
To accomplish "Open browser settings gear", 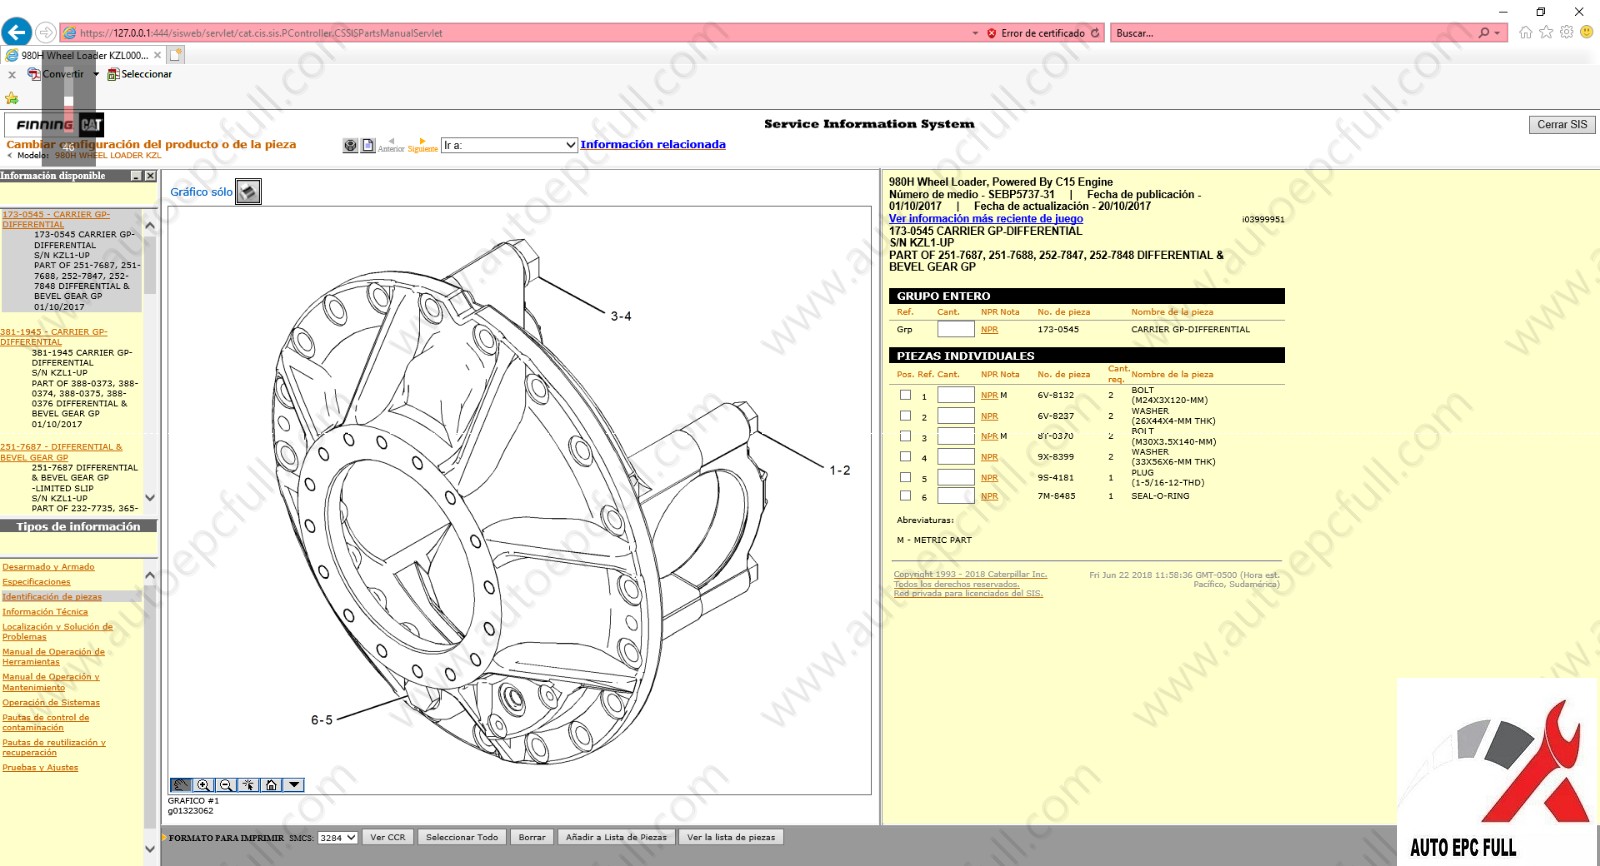I will pos(1566,32).
